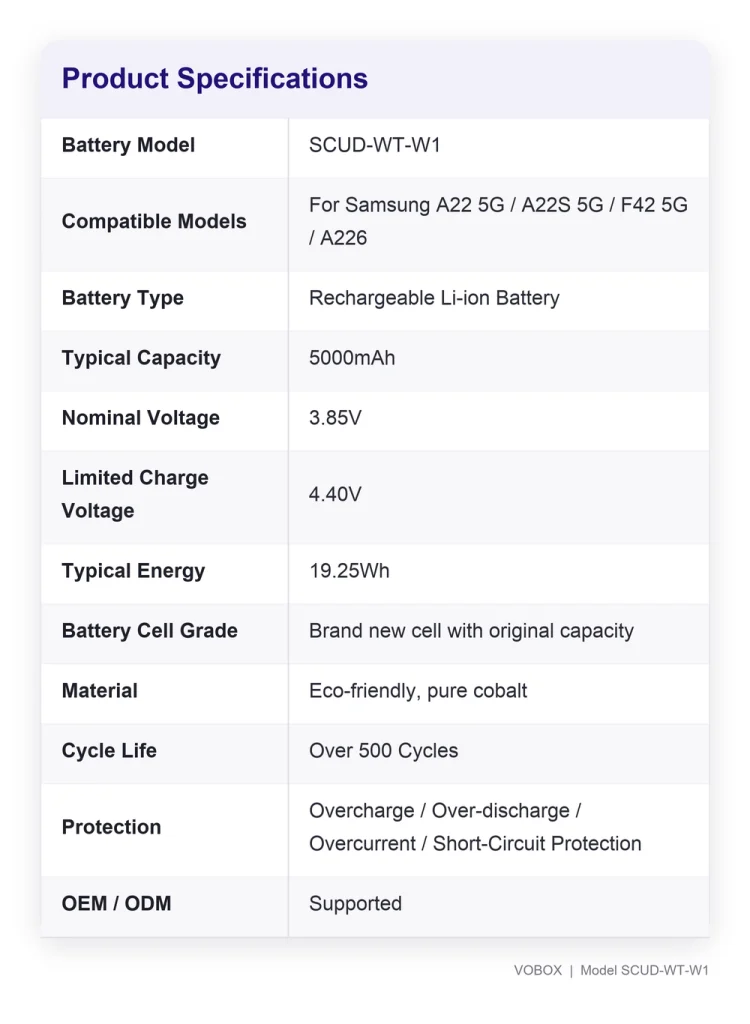Click the 3.85V nominal voltage value
Screen dimensions: 750x1024
pyautogui.click(x=335, y=418)
